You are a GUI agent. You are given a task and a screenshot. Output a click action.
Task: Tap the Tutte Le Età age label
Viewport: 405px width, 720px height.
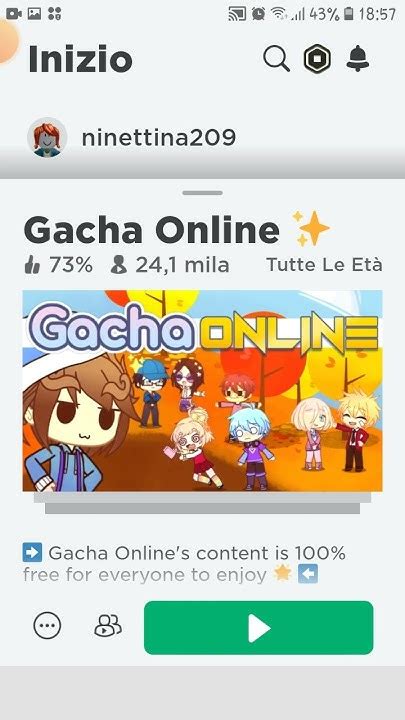(x=324, y=265)
